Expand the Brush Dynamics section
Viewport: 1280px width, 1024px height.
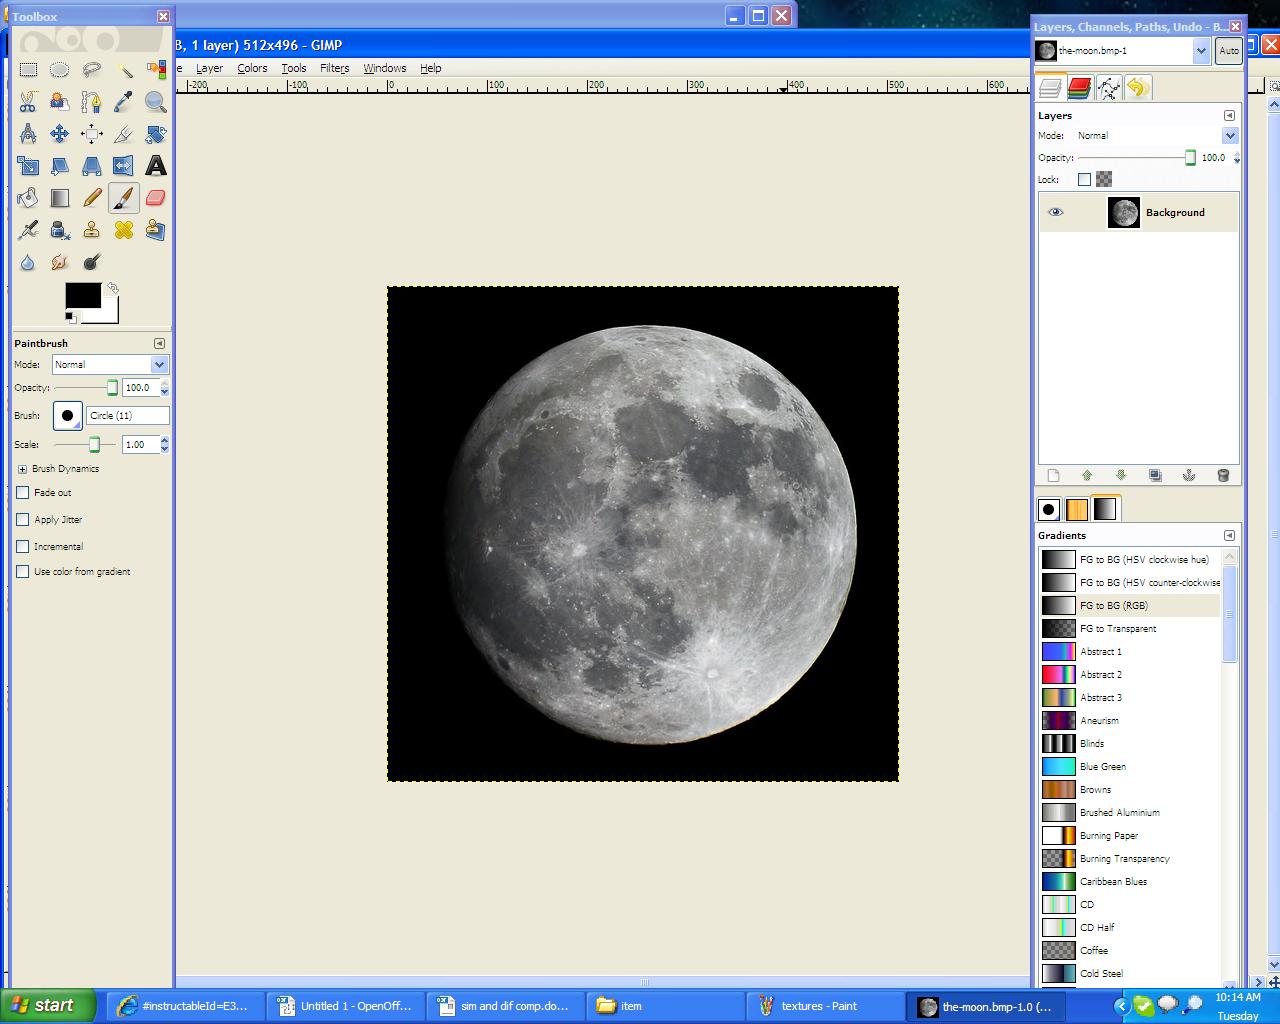pyautogui.click(x=22, y=468)
